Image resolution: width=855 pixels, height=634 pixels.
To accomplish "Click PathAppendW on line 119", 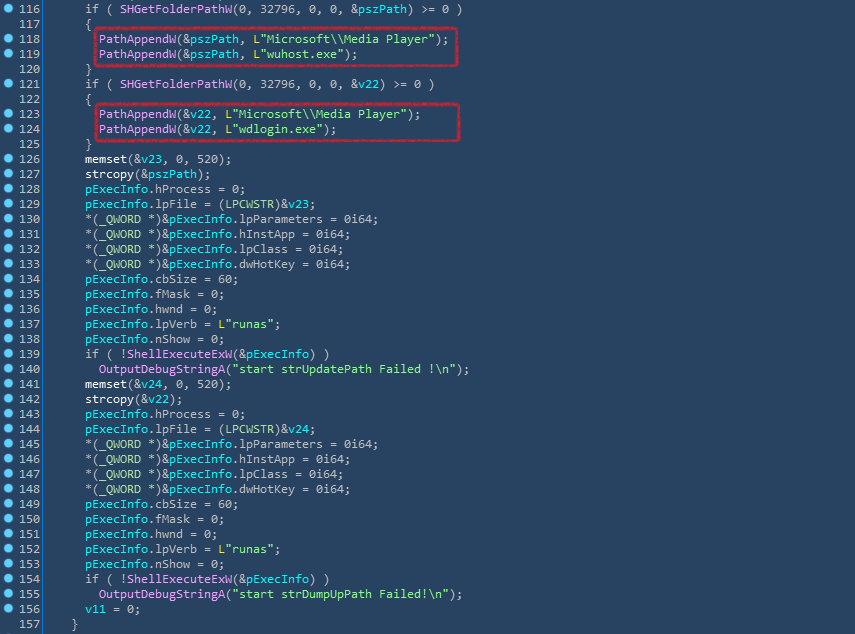I will pyautogui.click(x=137, y=54).
